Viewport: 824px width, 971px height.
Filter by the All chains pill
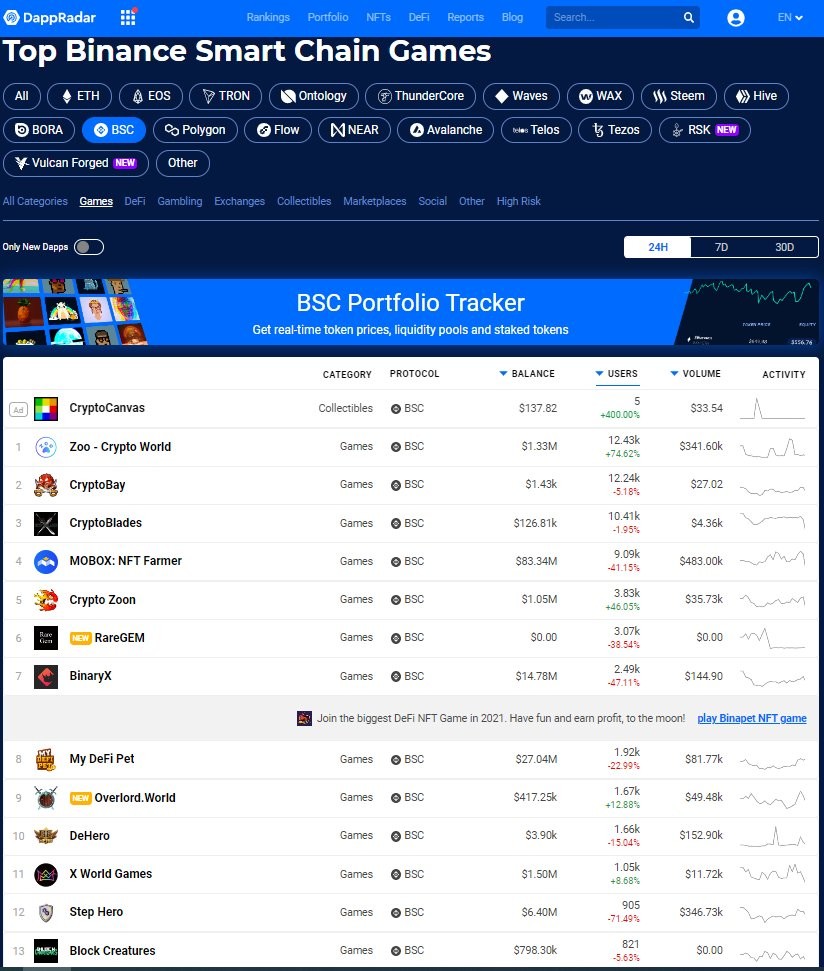22,96
